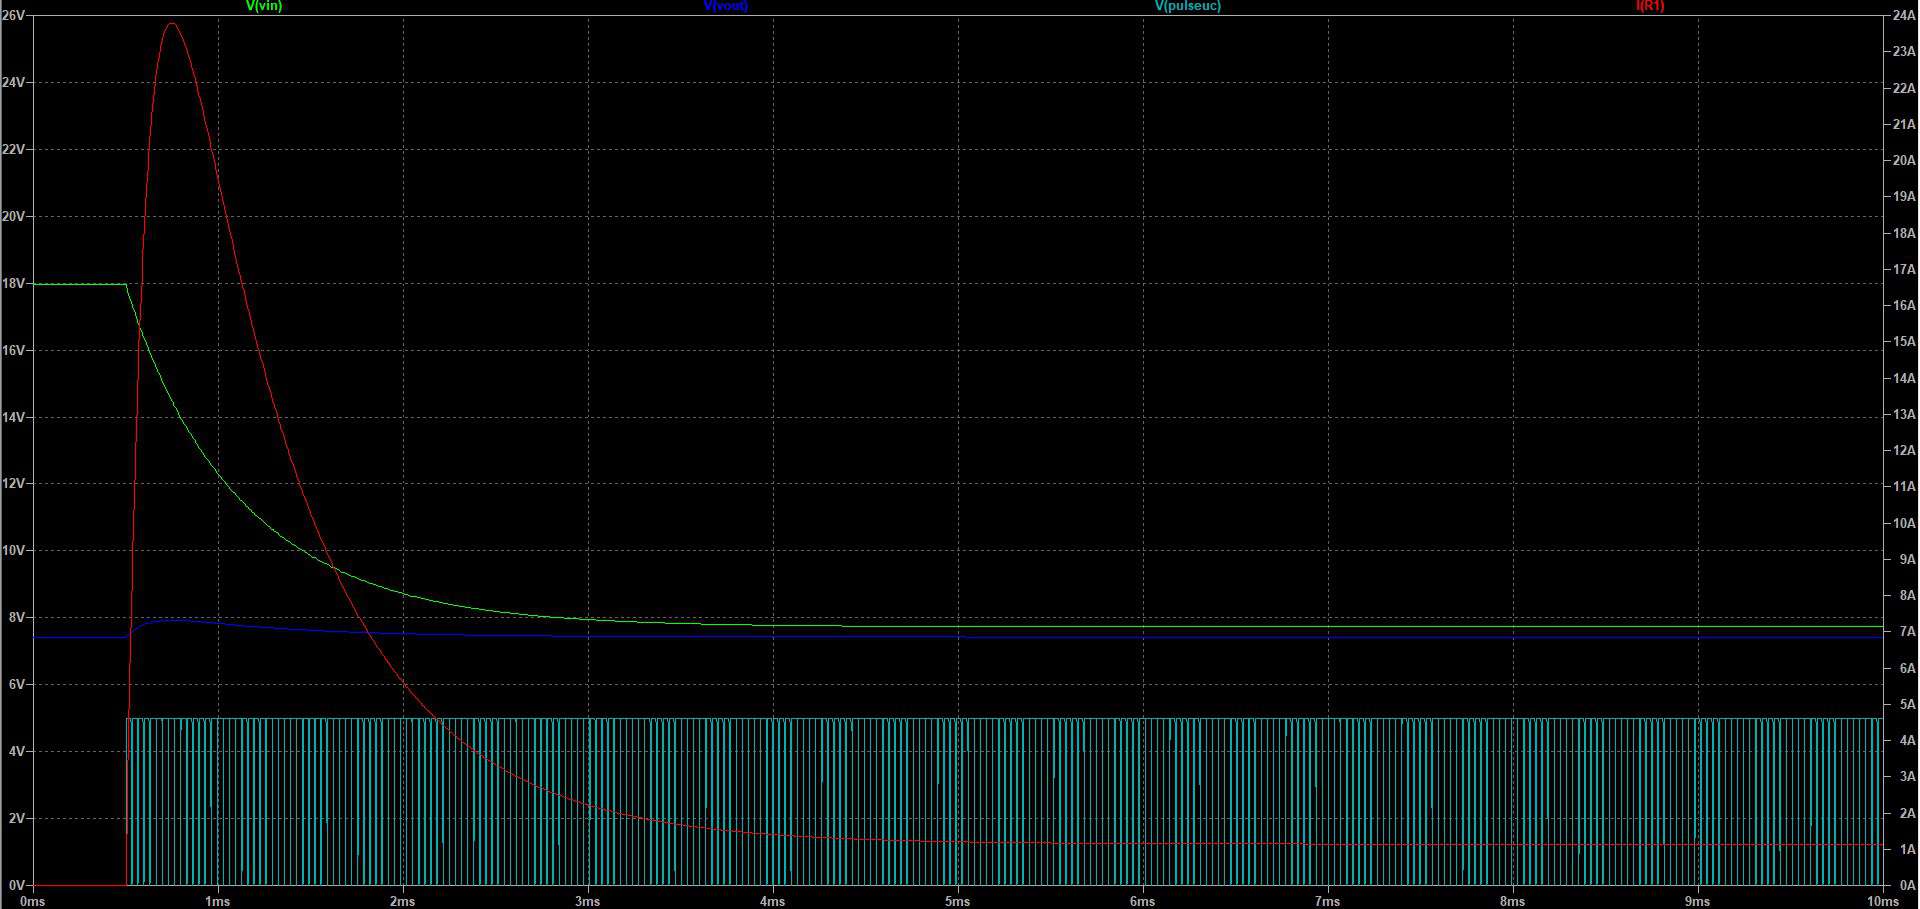Click the 9ms time axis label

click(1698, 901)
